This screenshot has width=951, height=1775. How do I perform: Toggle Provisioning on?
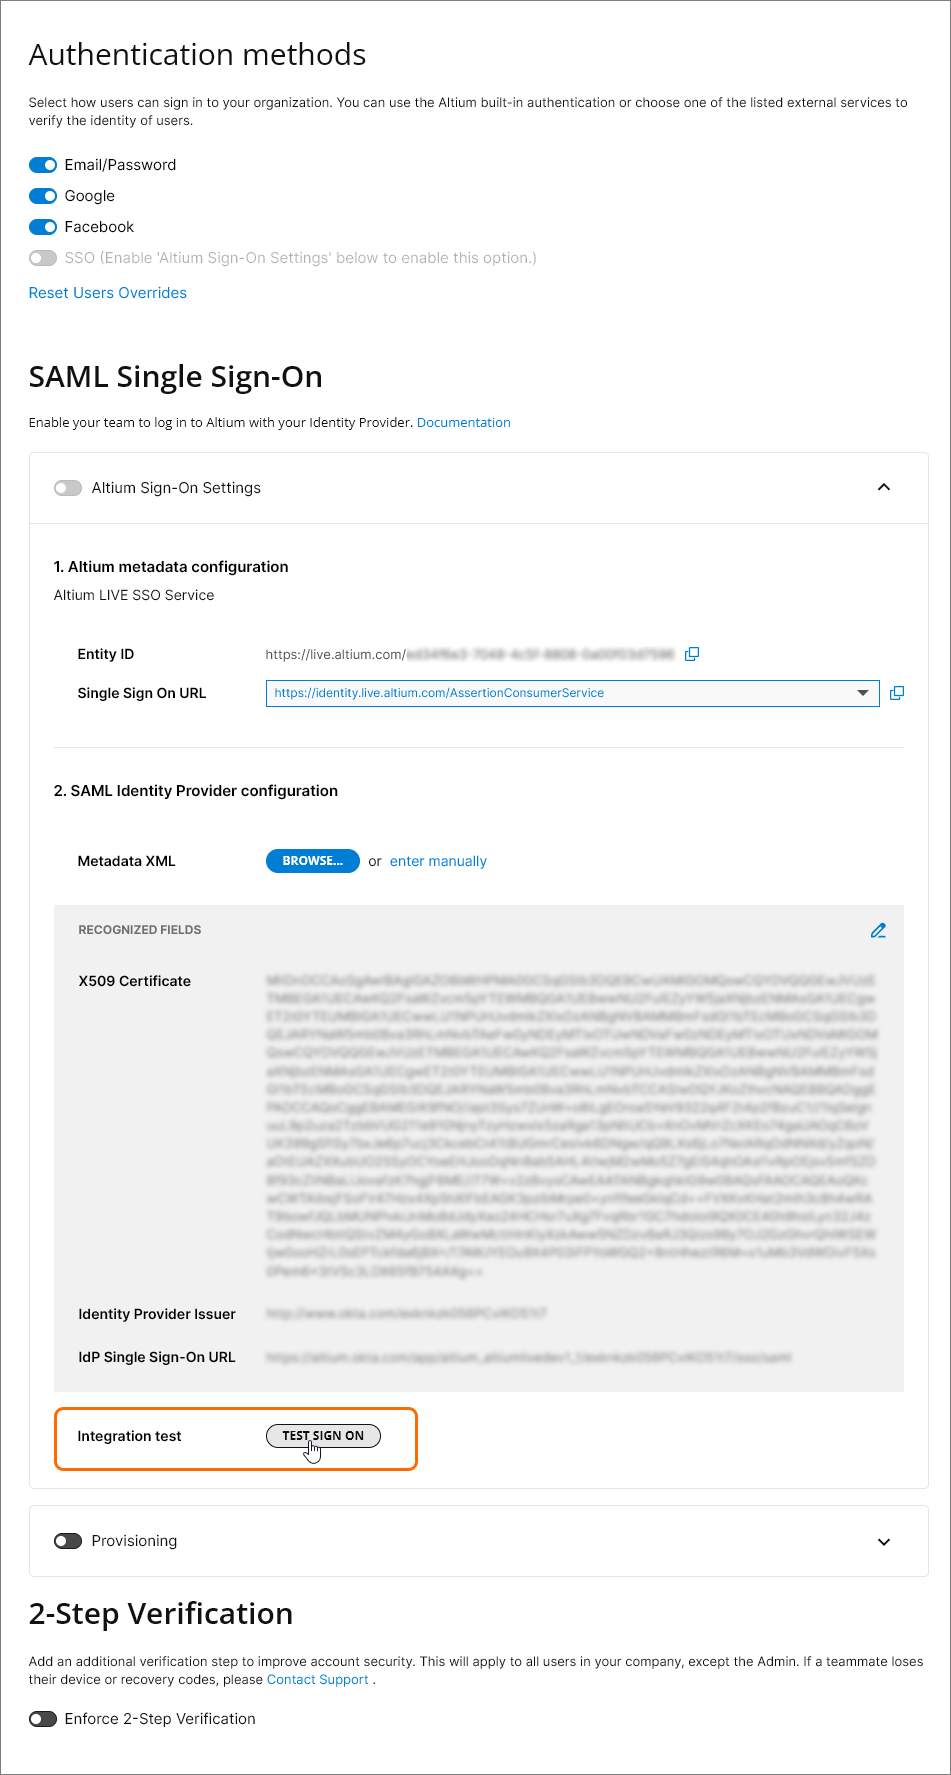point(68,1541)
